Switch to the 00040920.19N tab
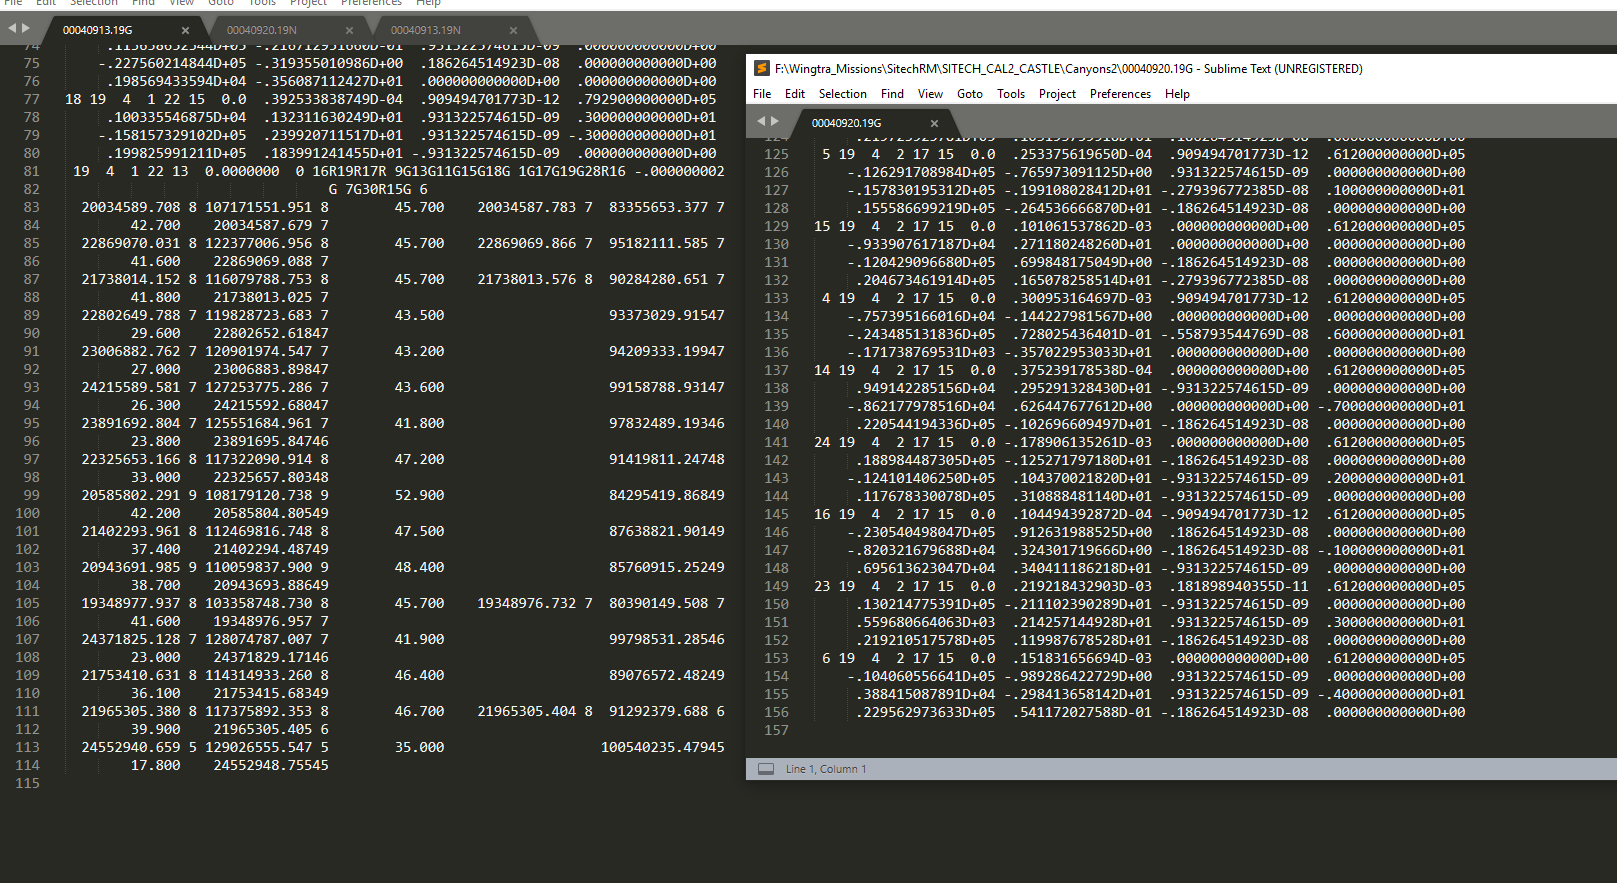Screen dimensions: 1617x883 [261, 30]
